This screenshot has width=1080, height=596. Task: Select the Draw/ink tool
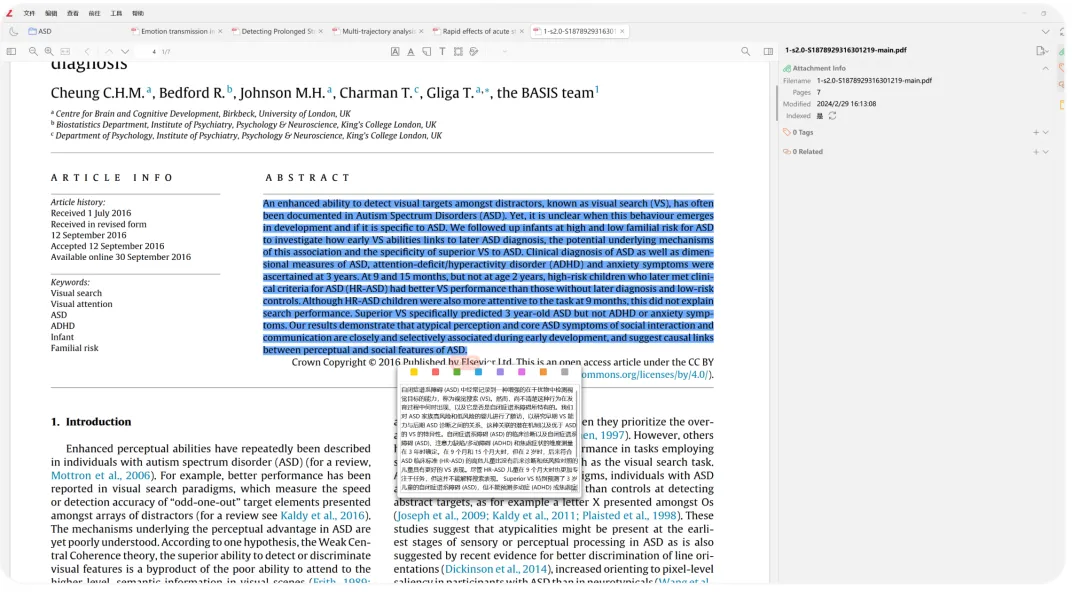point(474,52)
